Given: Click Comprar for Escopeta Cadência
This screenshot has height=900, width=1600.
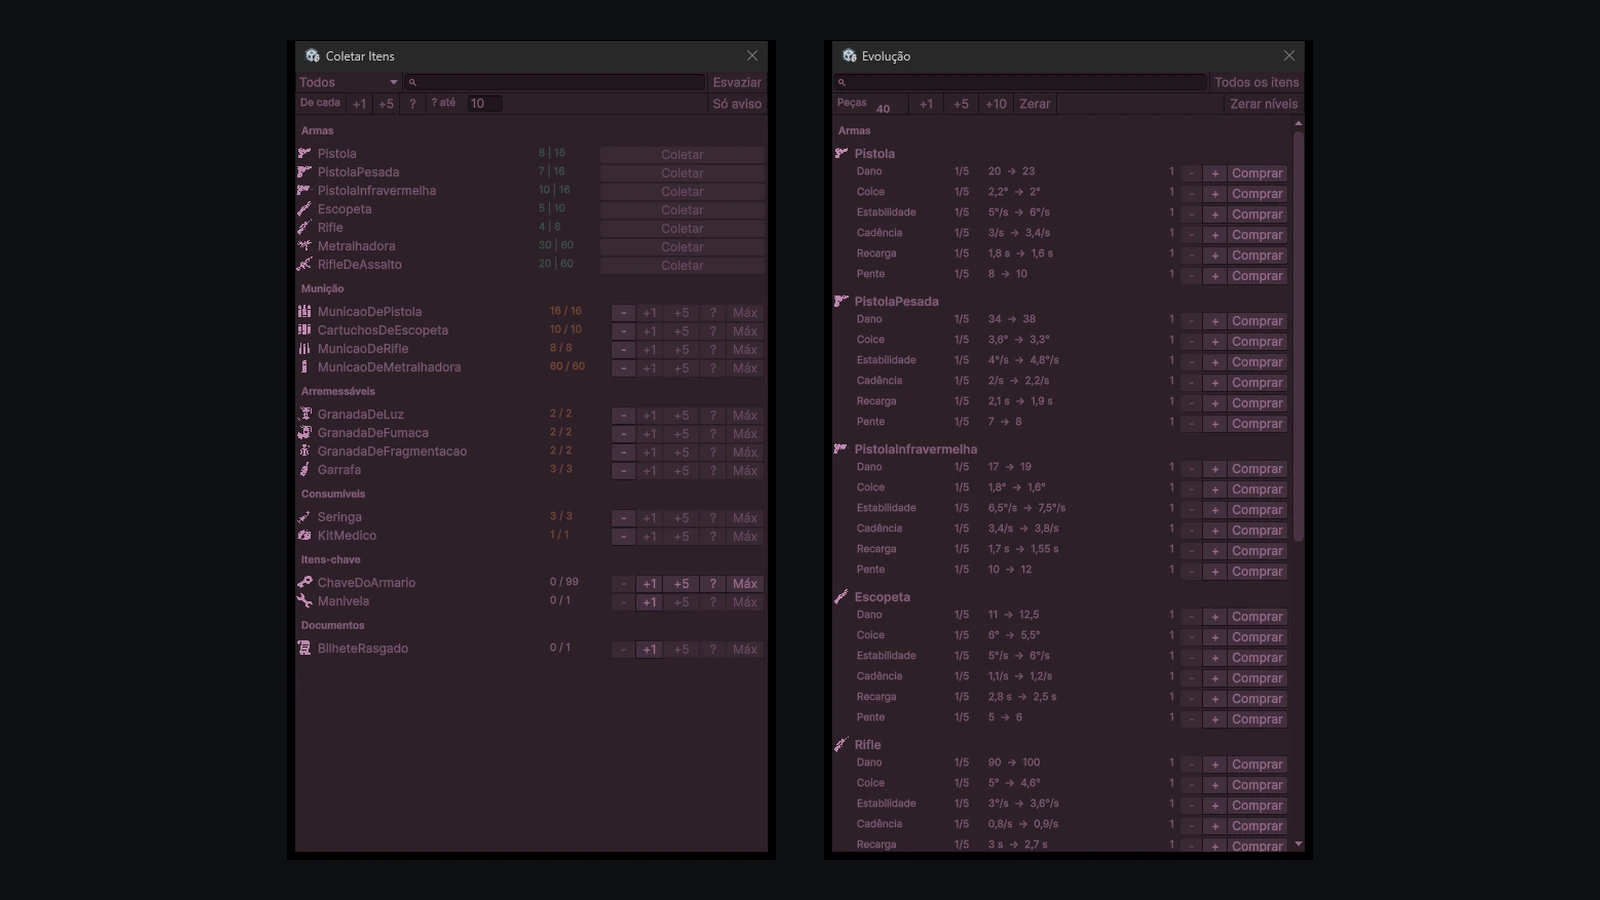Looking at the screenshot, I should click(1257, 679).
